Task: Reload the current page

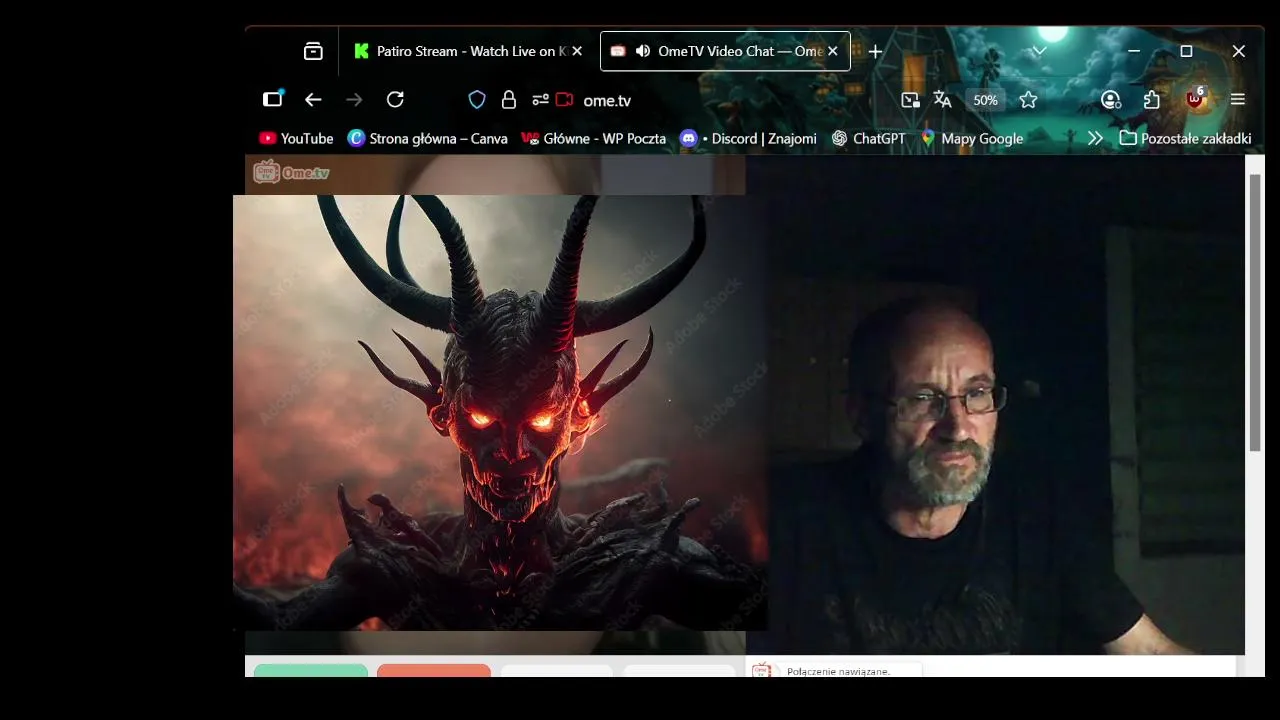Action: [x=395, y=99]
